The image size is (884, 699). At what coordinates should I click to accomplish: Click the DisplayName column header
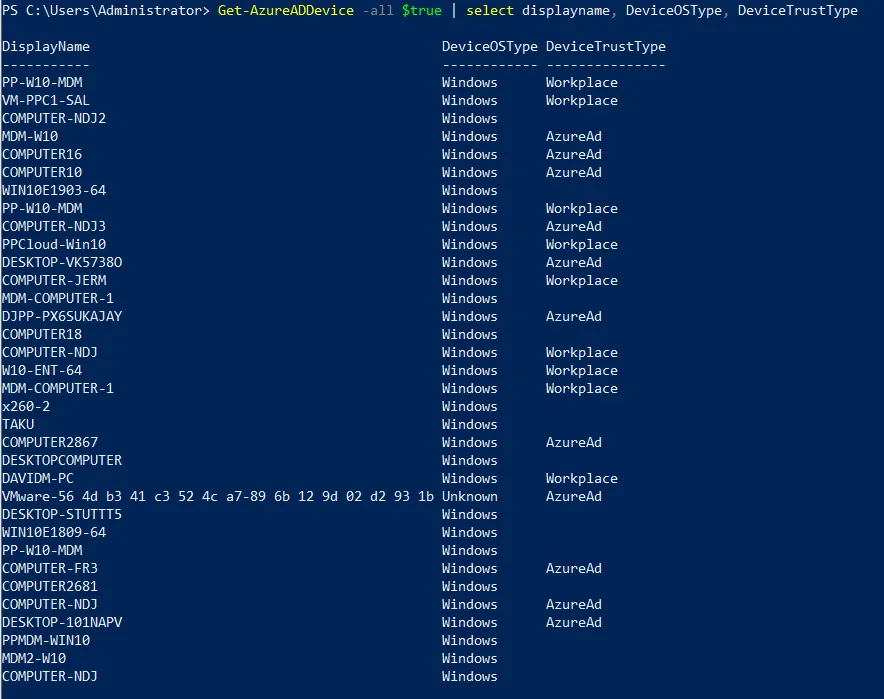point(46,47)
